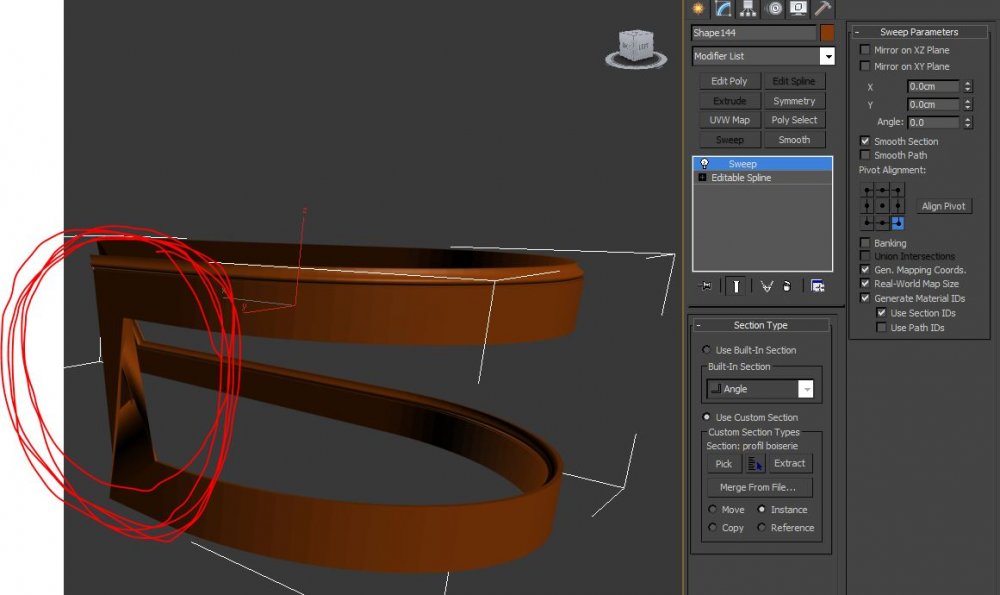Enable the Banking checkbox
The image size is (1000, 595).
tap(866, 243)
